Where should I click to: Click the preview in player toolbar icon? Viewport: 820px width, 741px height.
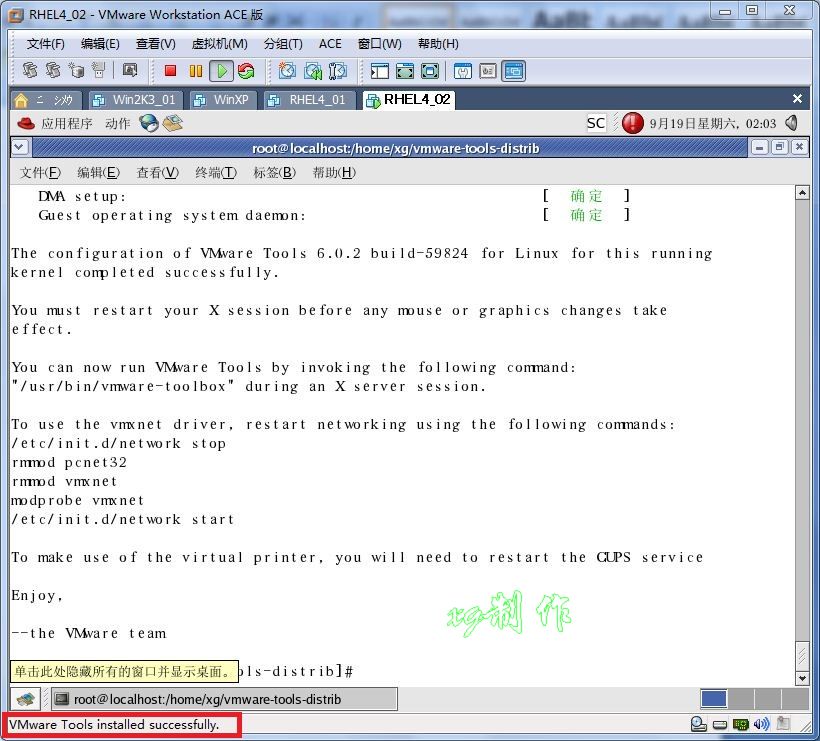pos(130,70)
